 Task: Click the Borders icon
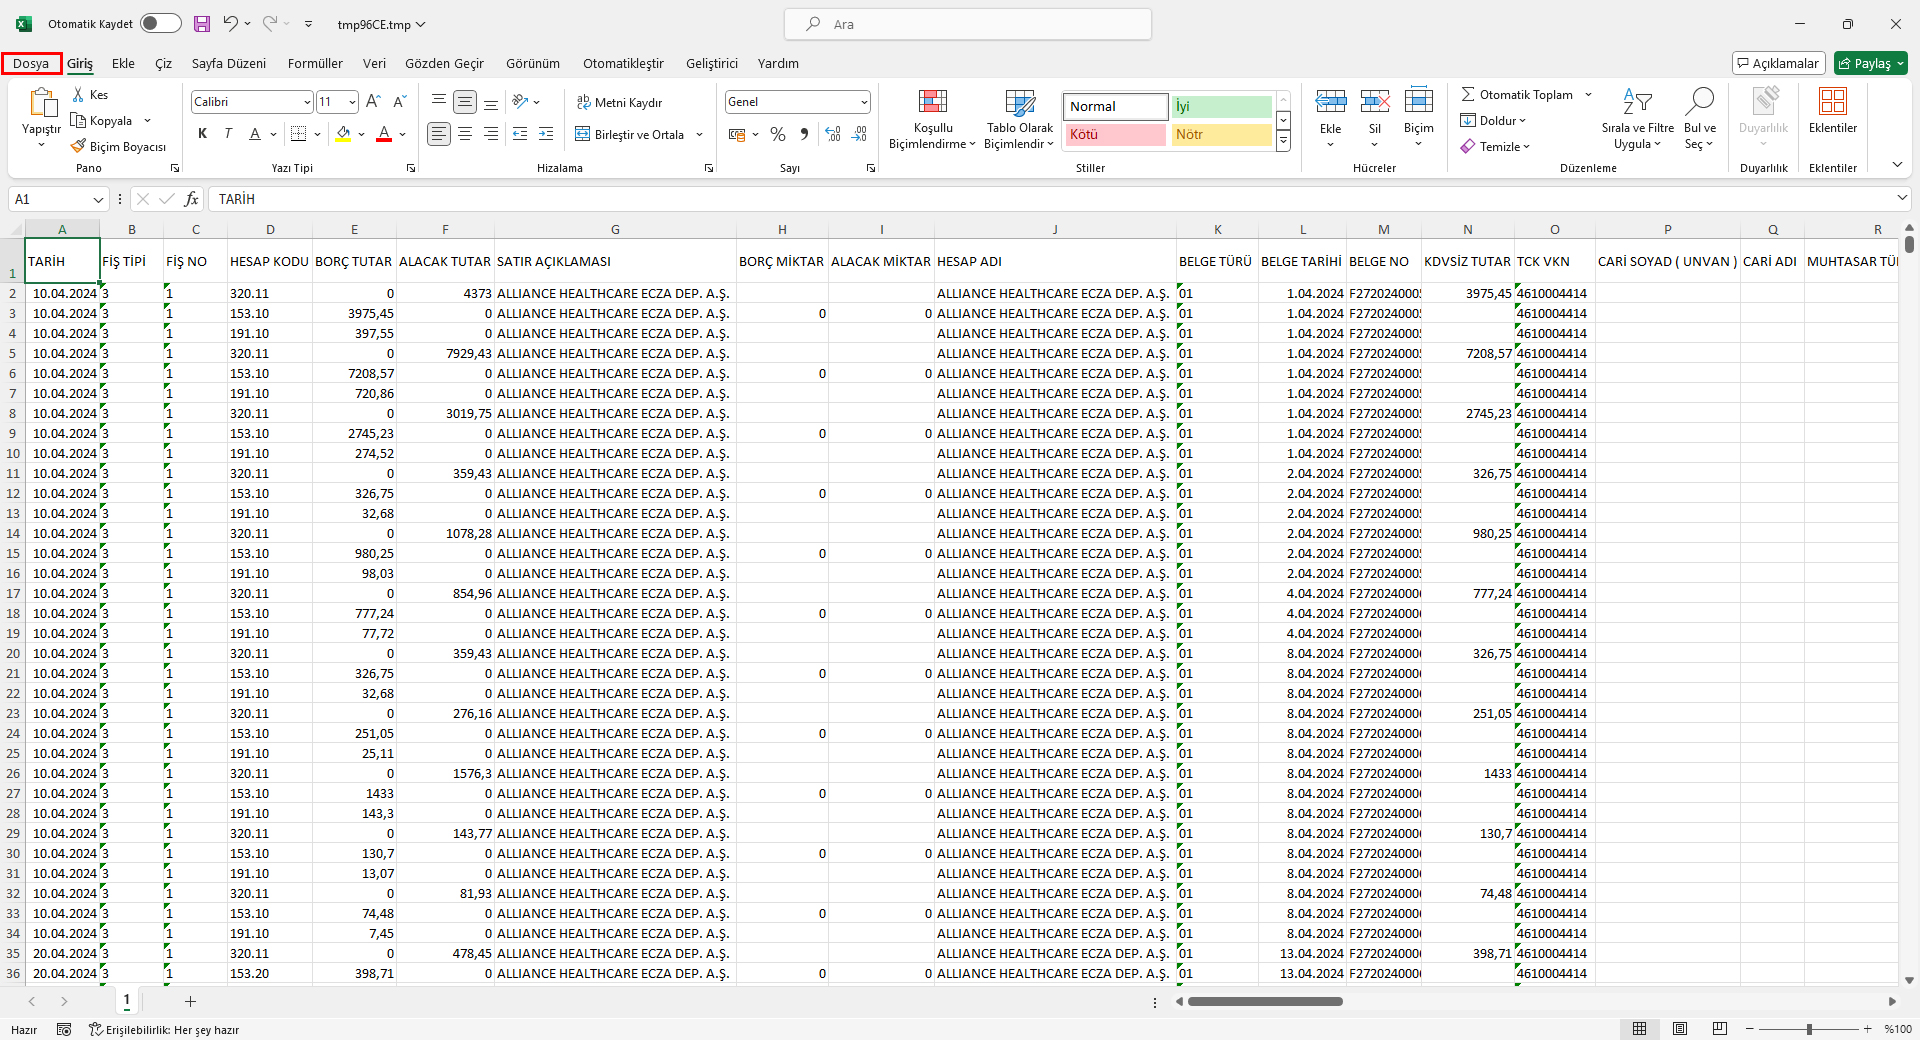coord(298,133)
